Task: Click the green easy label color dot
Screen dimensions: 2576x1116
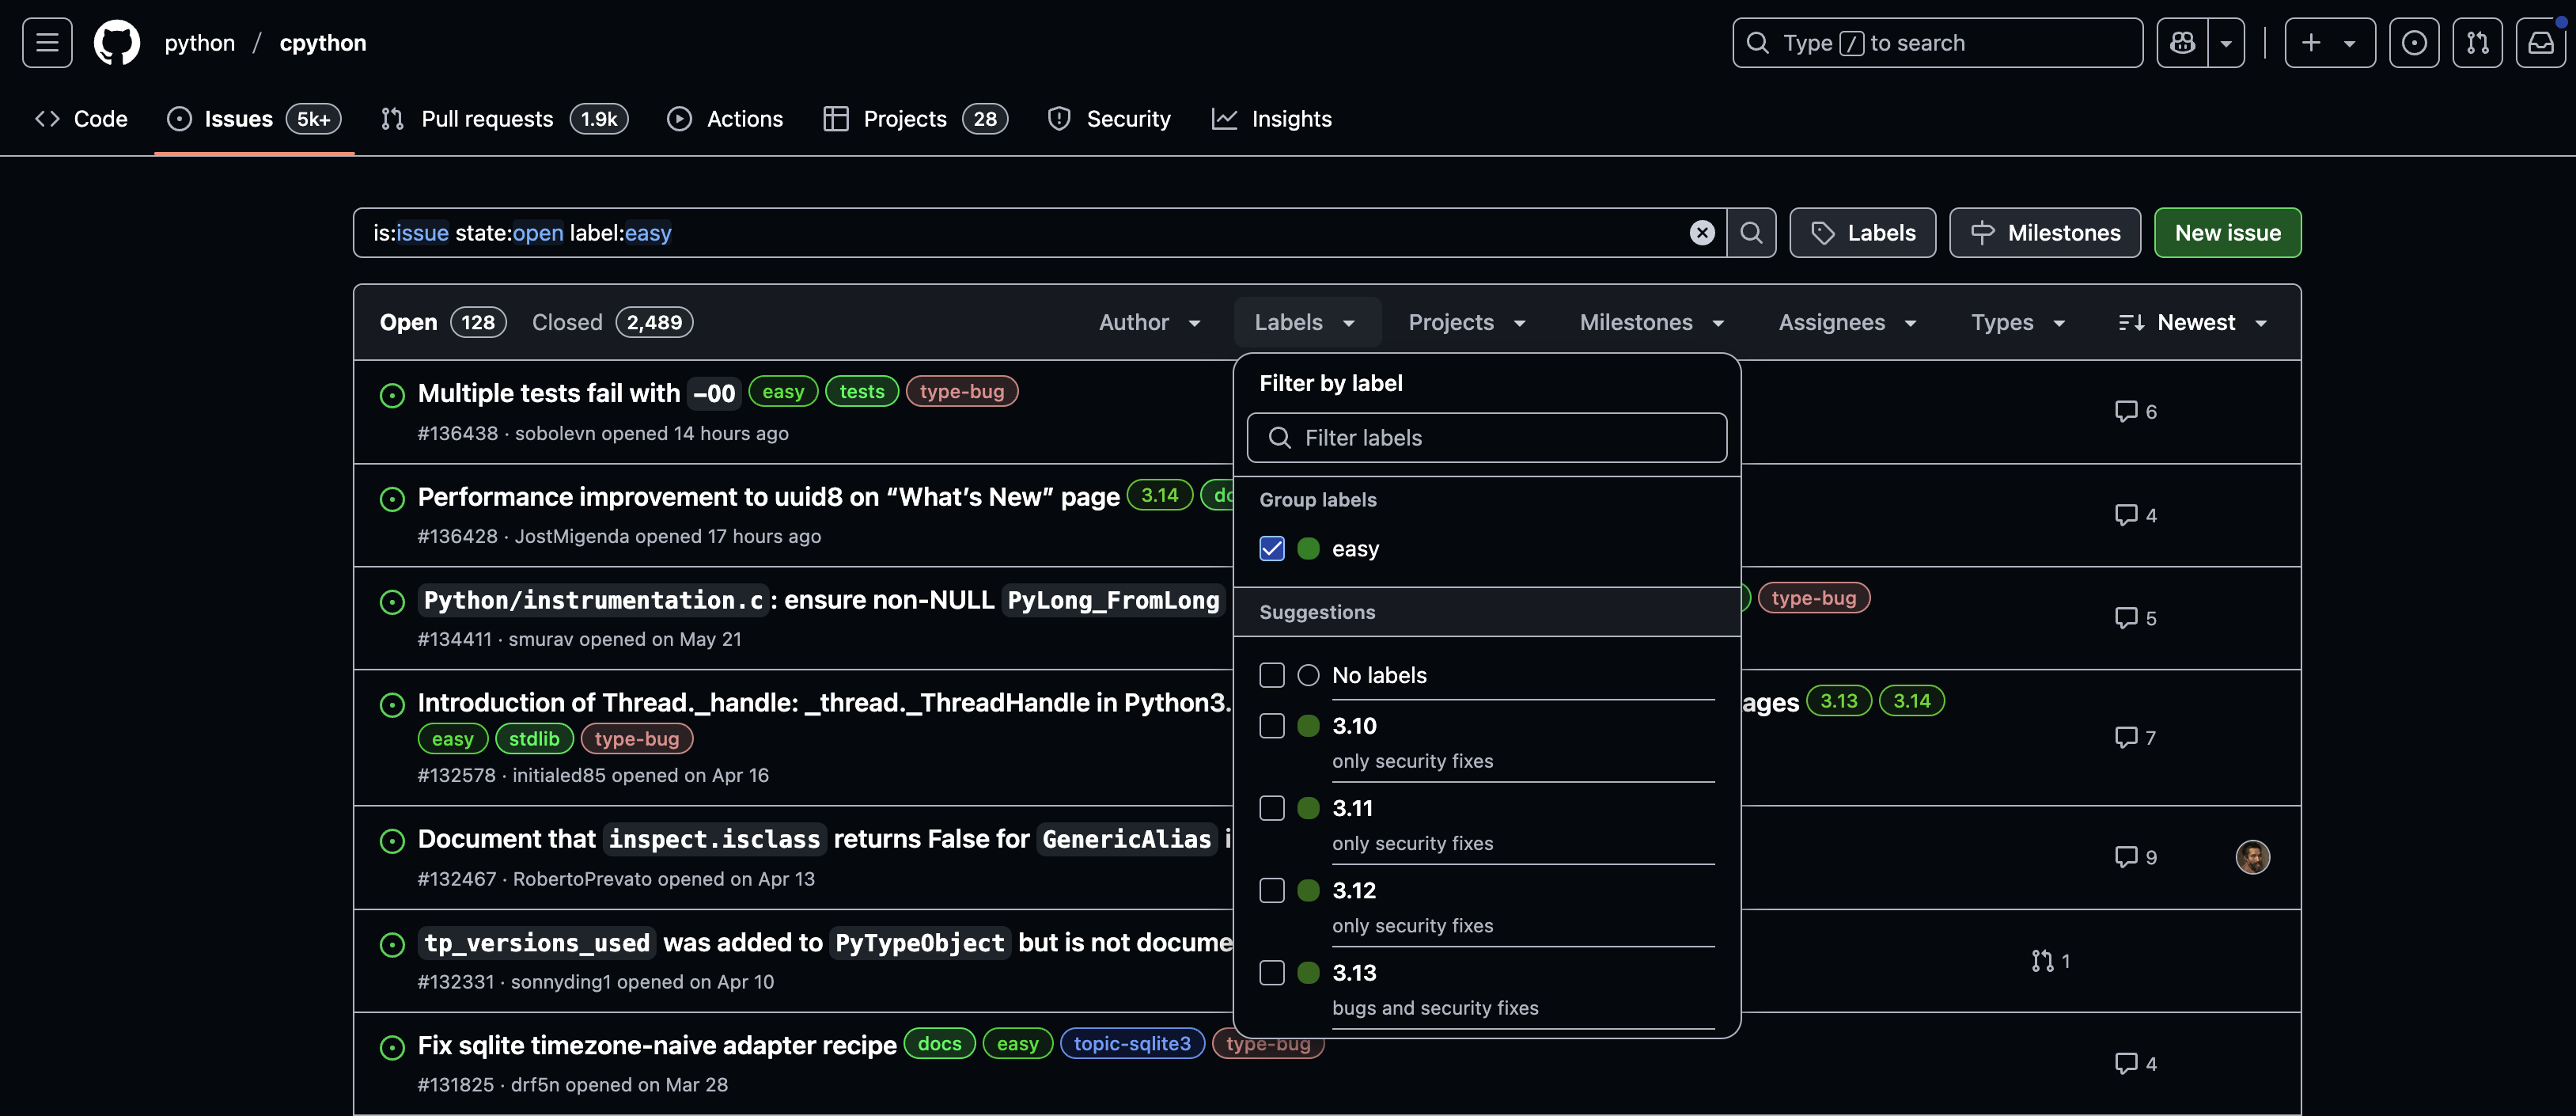Action: coord(1308,549)
